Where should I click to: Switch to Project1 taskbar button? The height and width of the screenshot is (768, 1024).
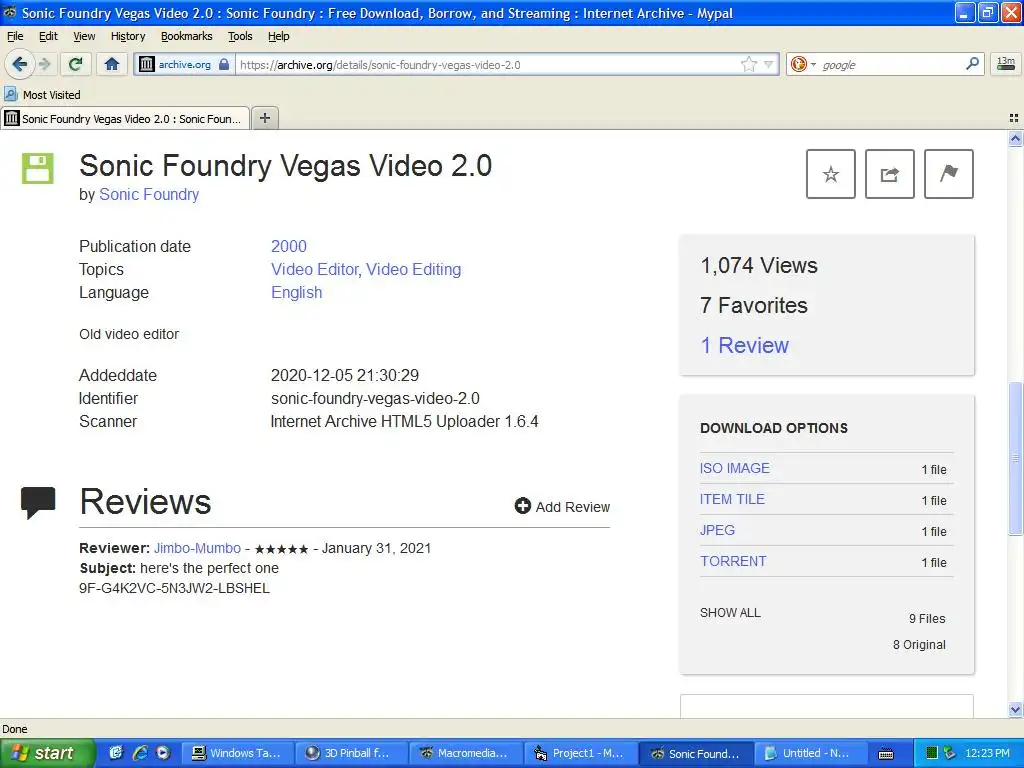pyautogui.click(x=581, y=753)
